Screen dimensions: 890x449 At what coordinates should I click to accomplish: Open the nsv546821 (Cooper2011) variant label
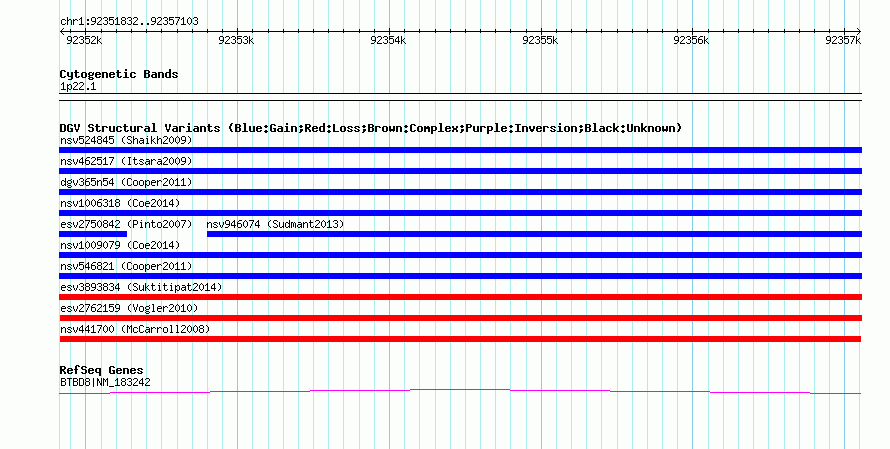[126, 266]
